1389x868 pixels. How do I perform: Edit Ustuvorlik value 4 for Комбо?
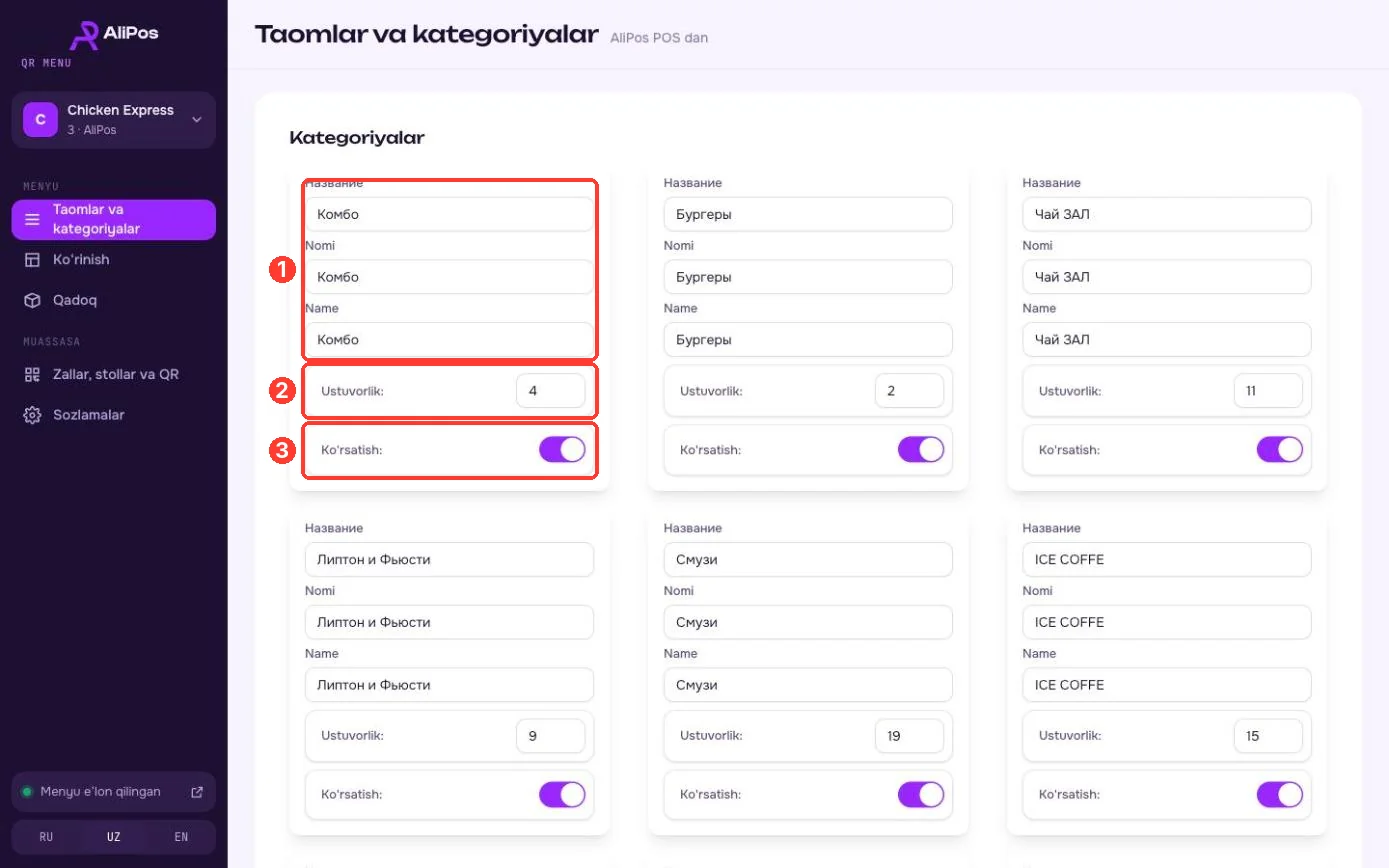[550, 391]
